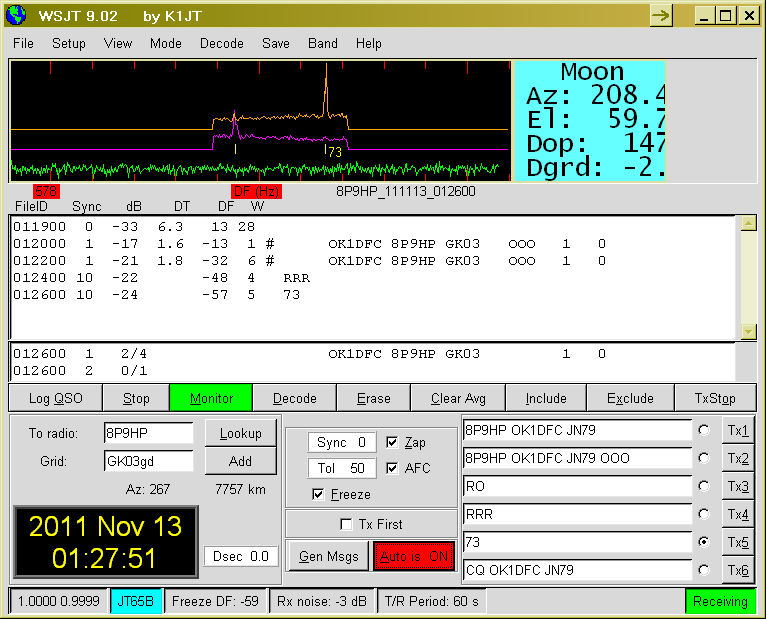Click the 8P9HP OK1DFC JN79 message field
Viewport: 766px width, 619px height.
point(577,430)
